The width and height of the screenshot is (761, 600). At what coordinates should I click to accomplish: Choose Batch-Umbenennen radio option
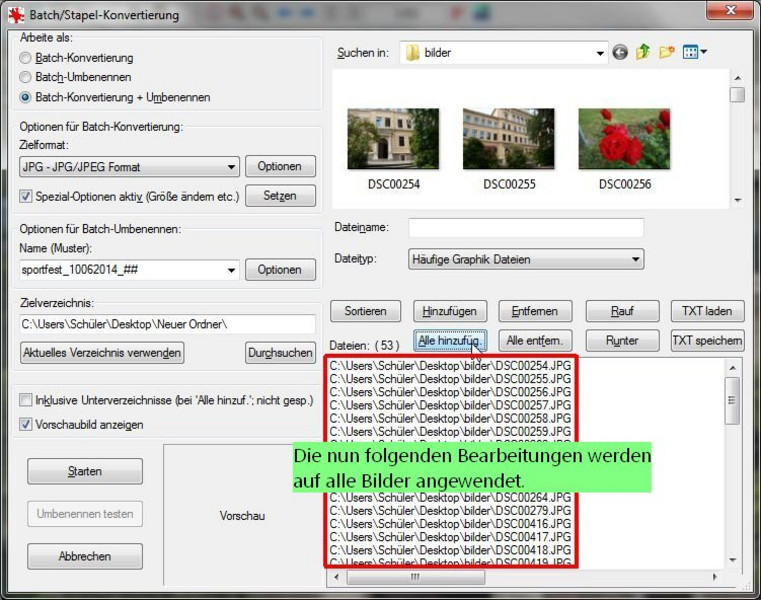point(26,77)
